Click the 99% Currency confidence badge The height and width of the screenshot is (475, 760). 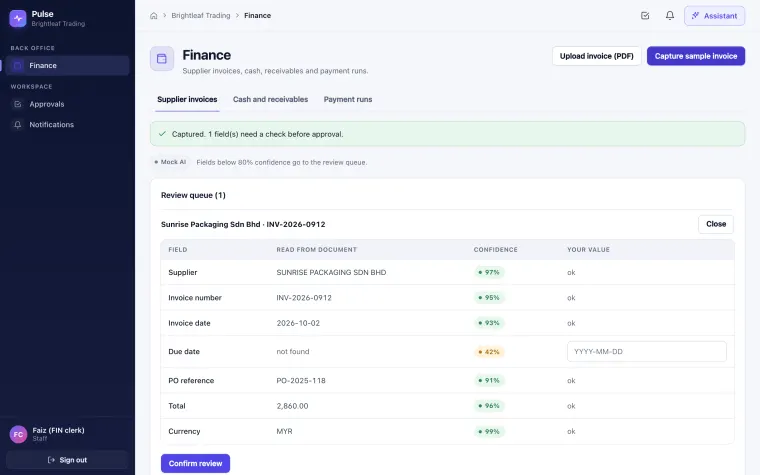tap(489, 431)
